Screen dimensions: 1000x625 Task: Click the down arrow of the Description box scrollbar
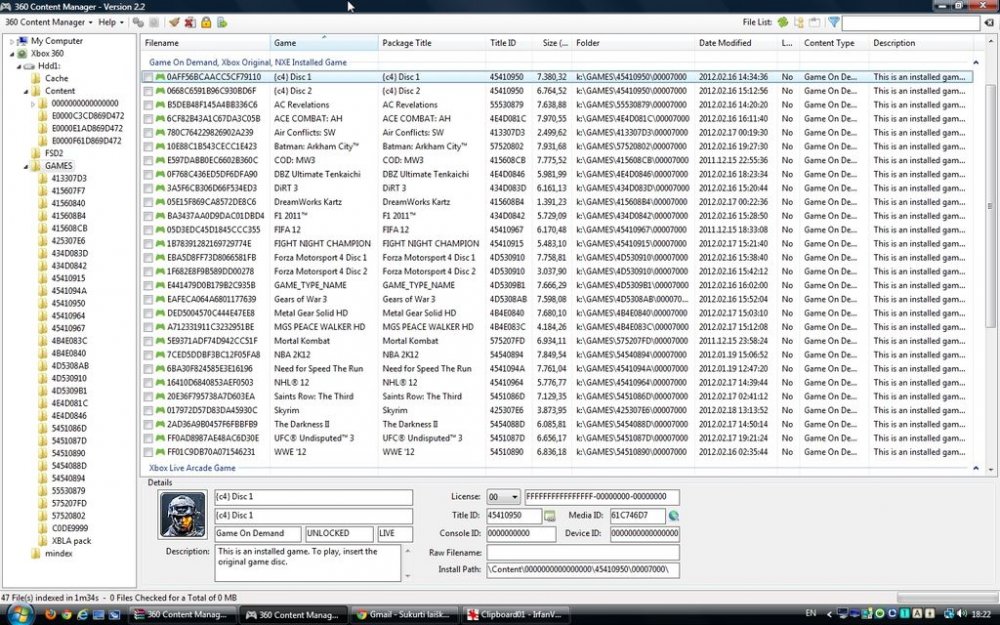(408, 576)
